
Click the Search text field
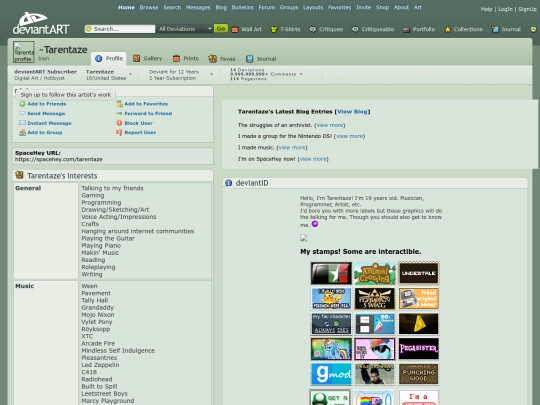coord(120,29)
